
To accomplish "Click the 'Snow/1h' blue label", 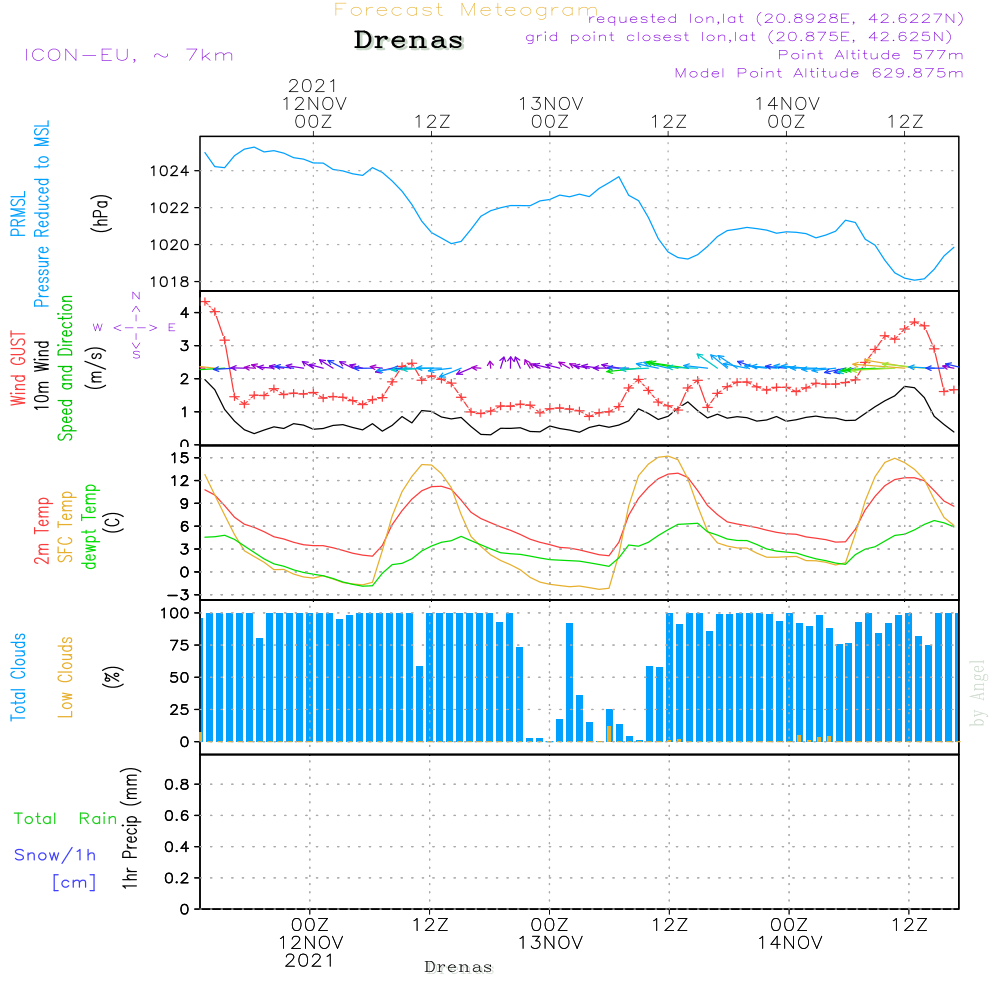I will [55, 855].
